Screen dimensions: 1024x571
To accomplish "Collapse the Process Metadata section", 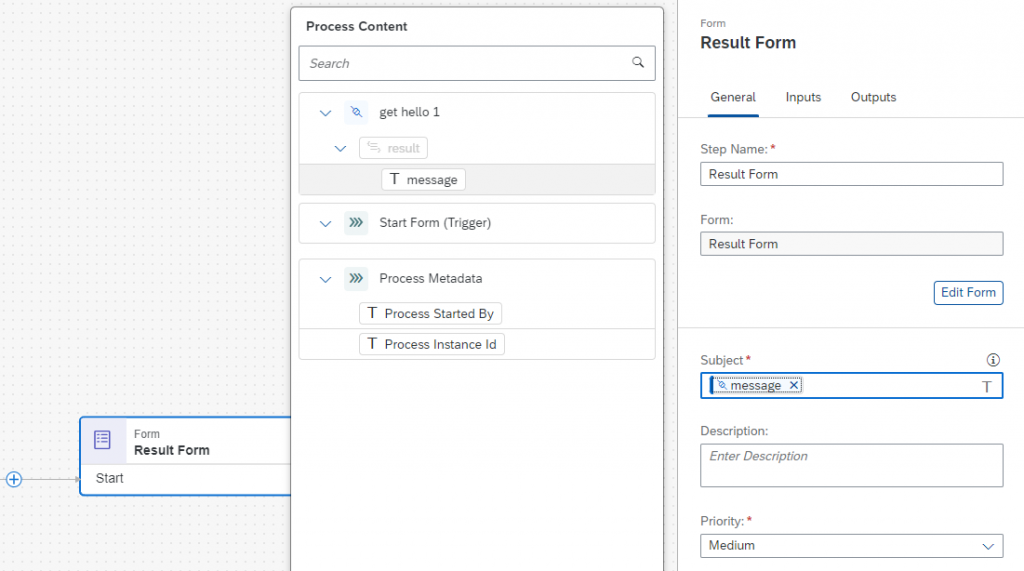I will pos(325,280).
